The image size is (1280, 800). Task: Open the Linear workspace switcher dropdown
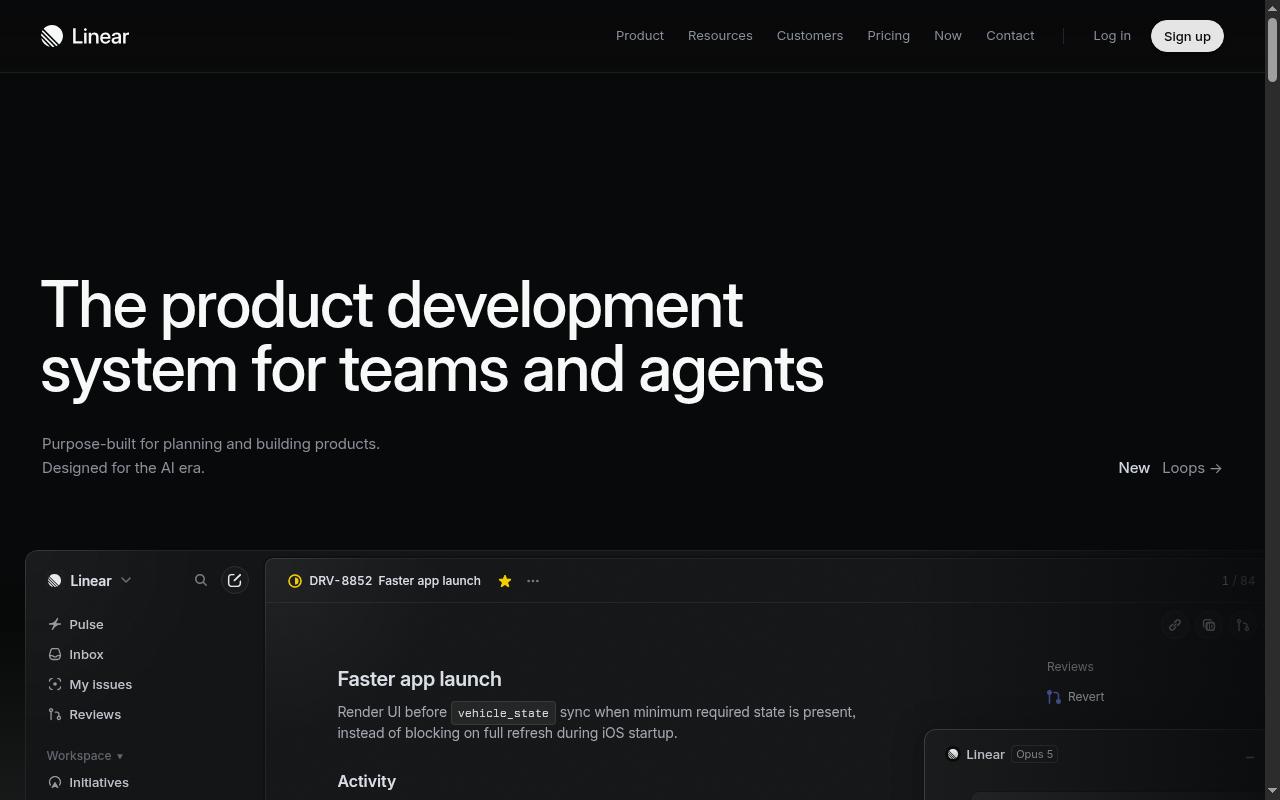tap(90, 580)
